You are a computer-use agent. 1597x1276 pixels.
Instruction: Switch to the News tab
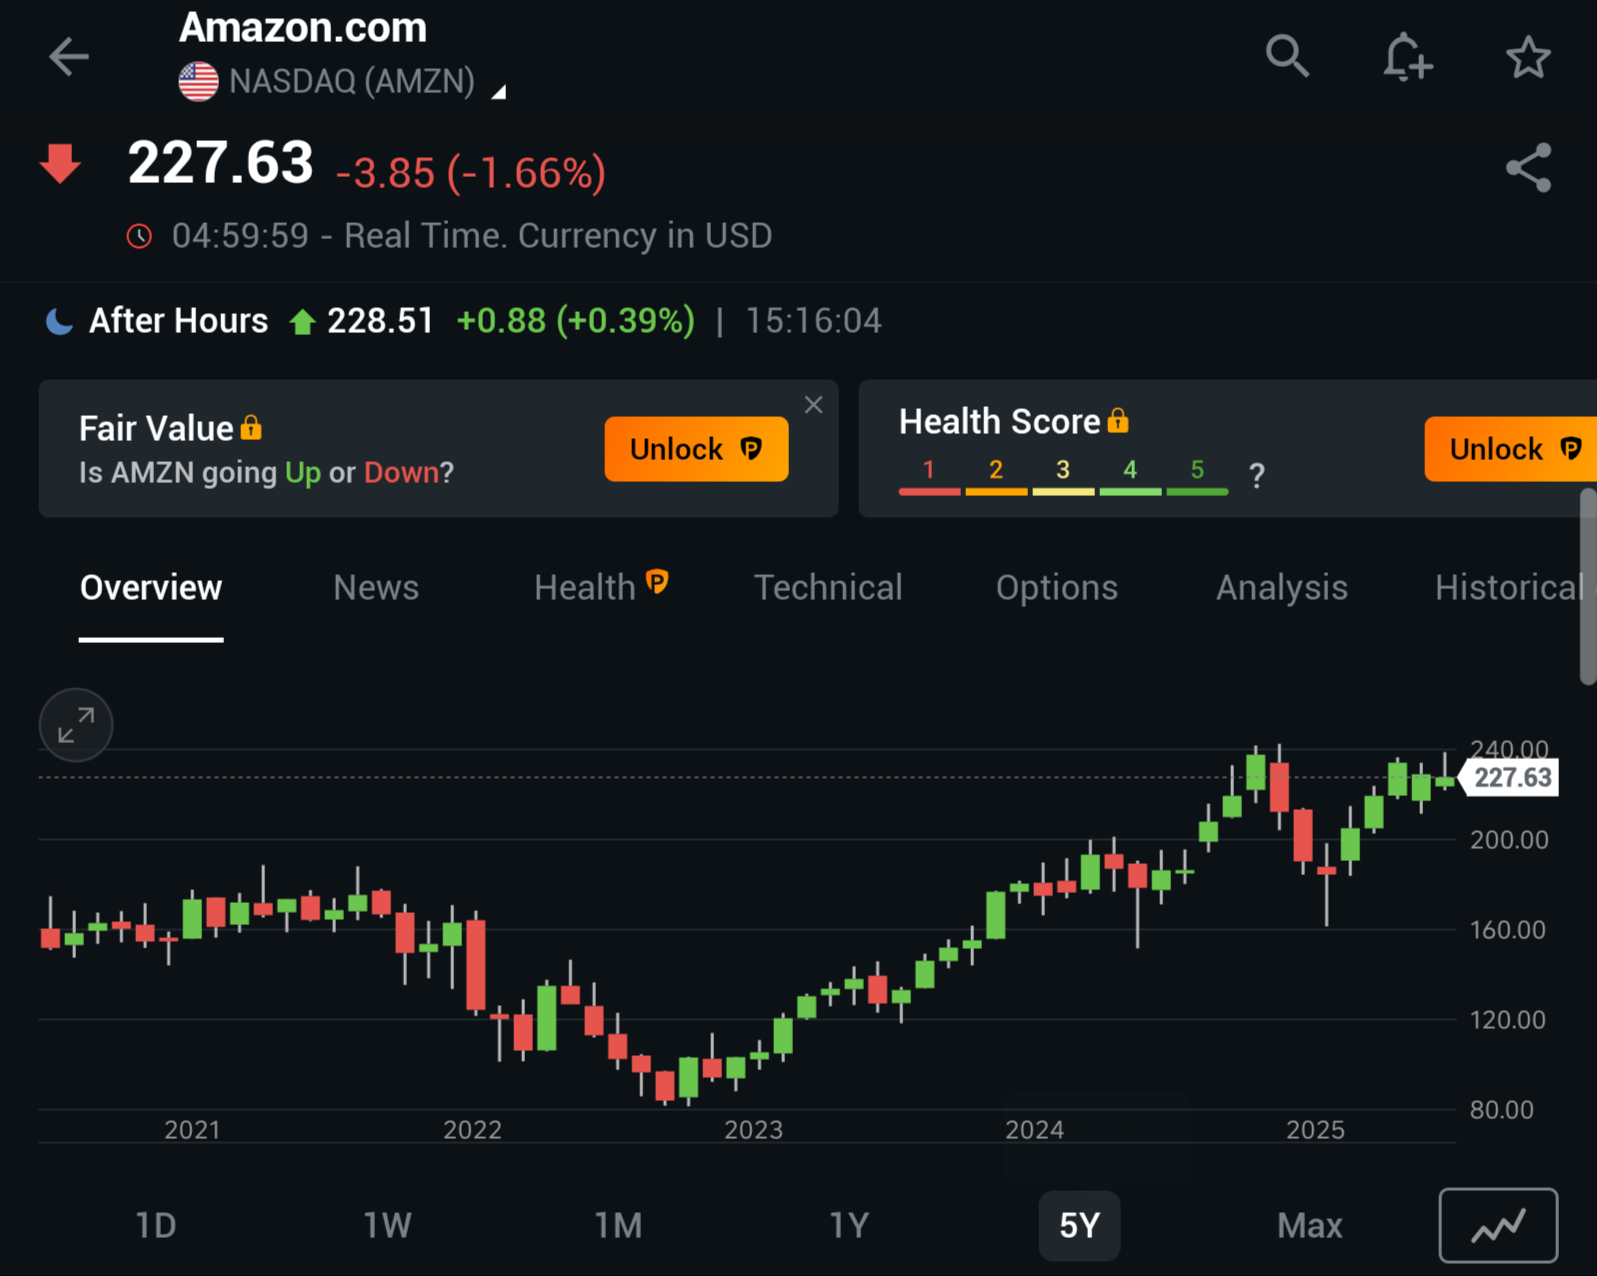coord(376,588)
